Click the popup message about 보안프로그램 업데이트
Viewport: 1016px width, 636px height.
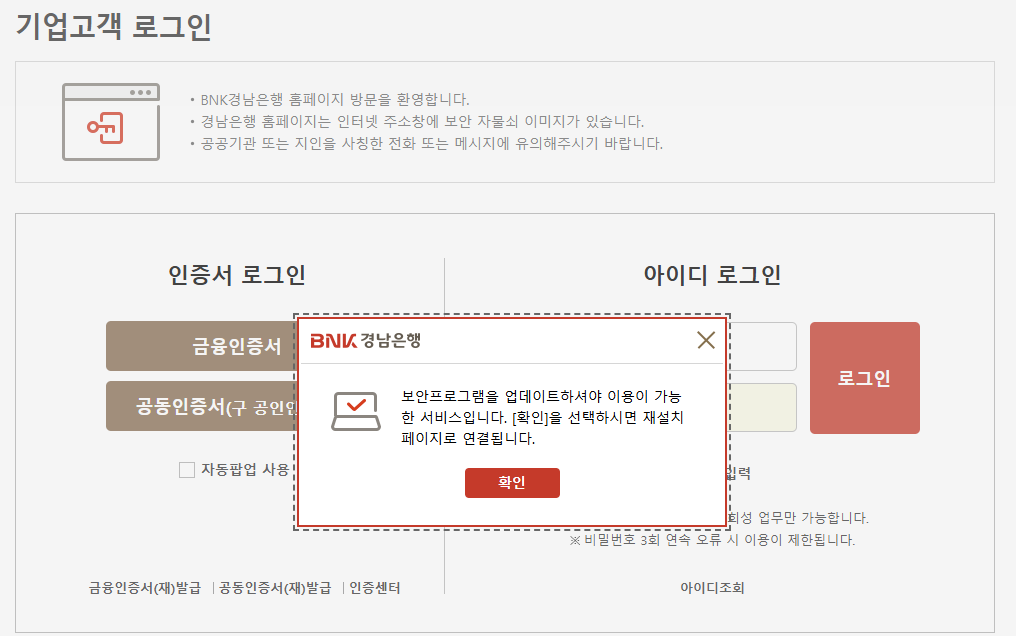pos(542,417)
